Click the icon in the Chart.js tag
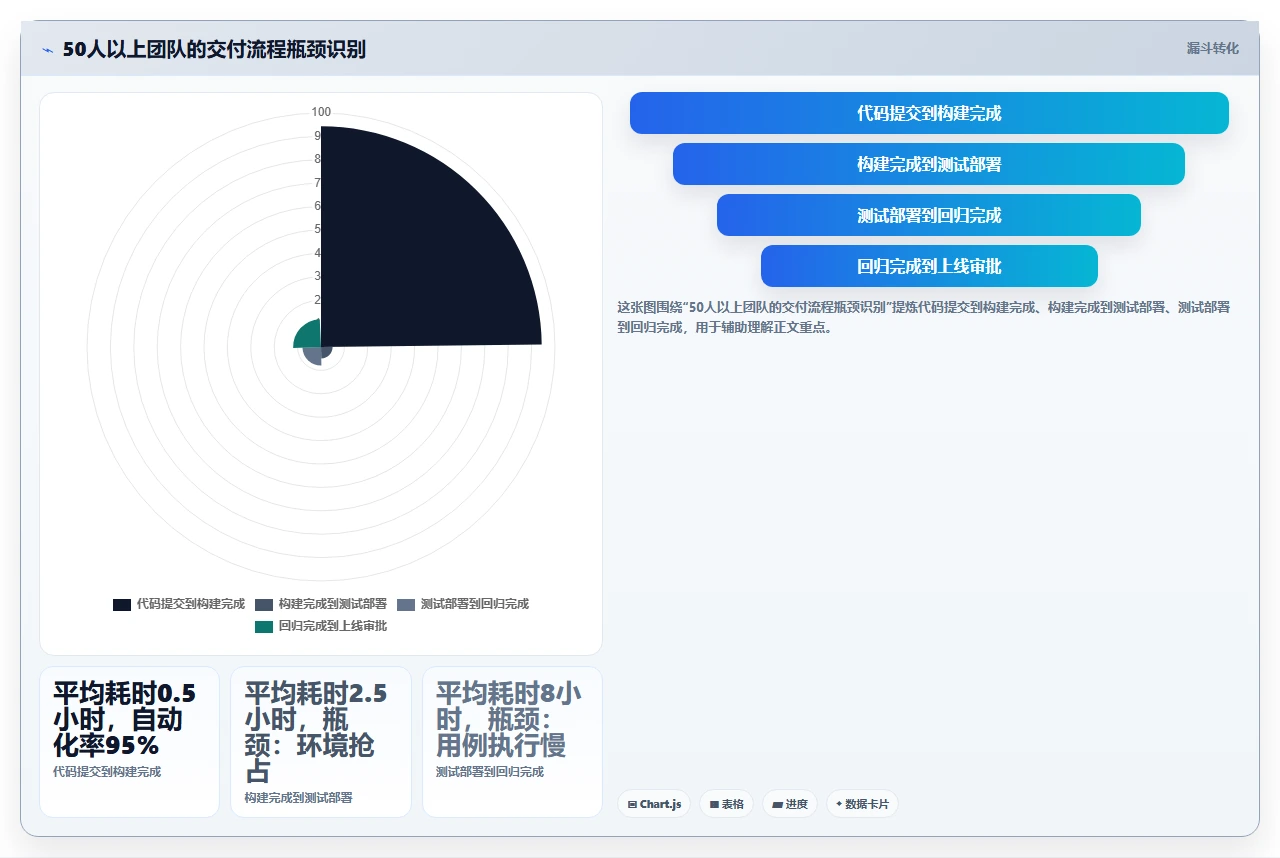This screenshot has width=1280, height=858. pyautogui.click(x=632, y=804)
